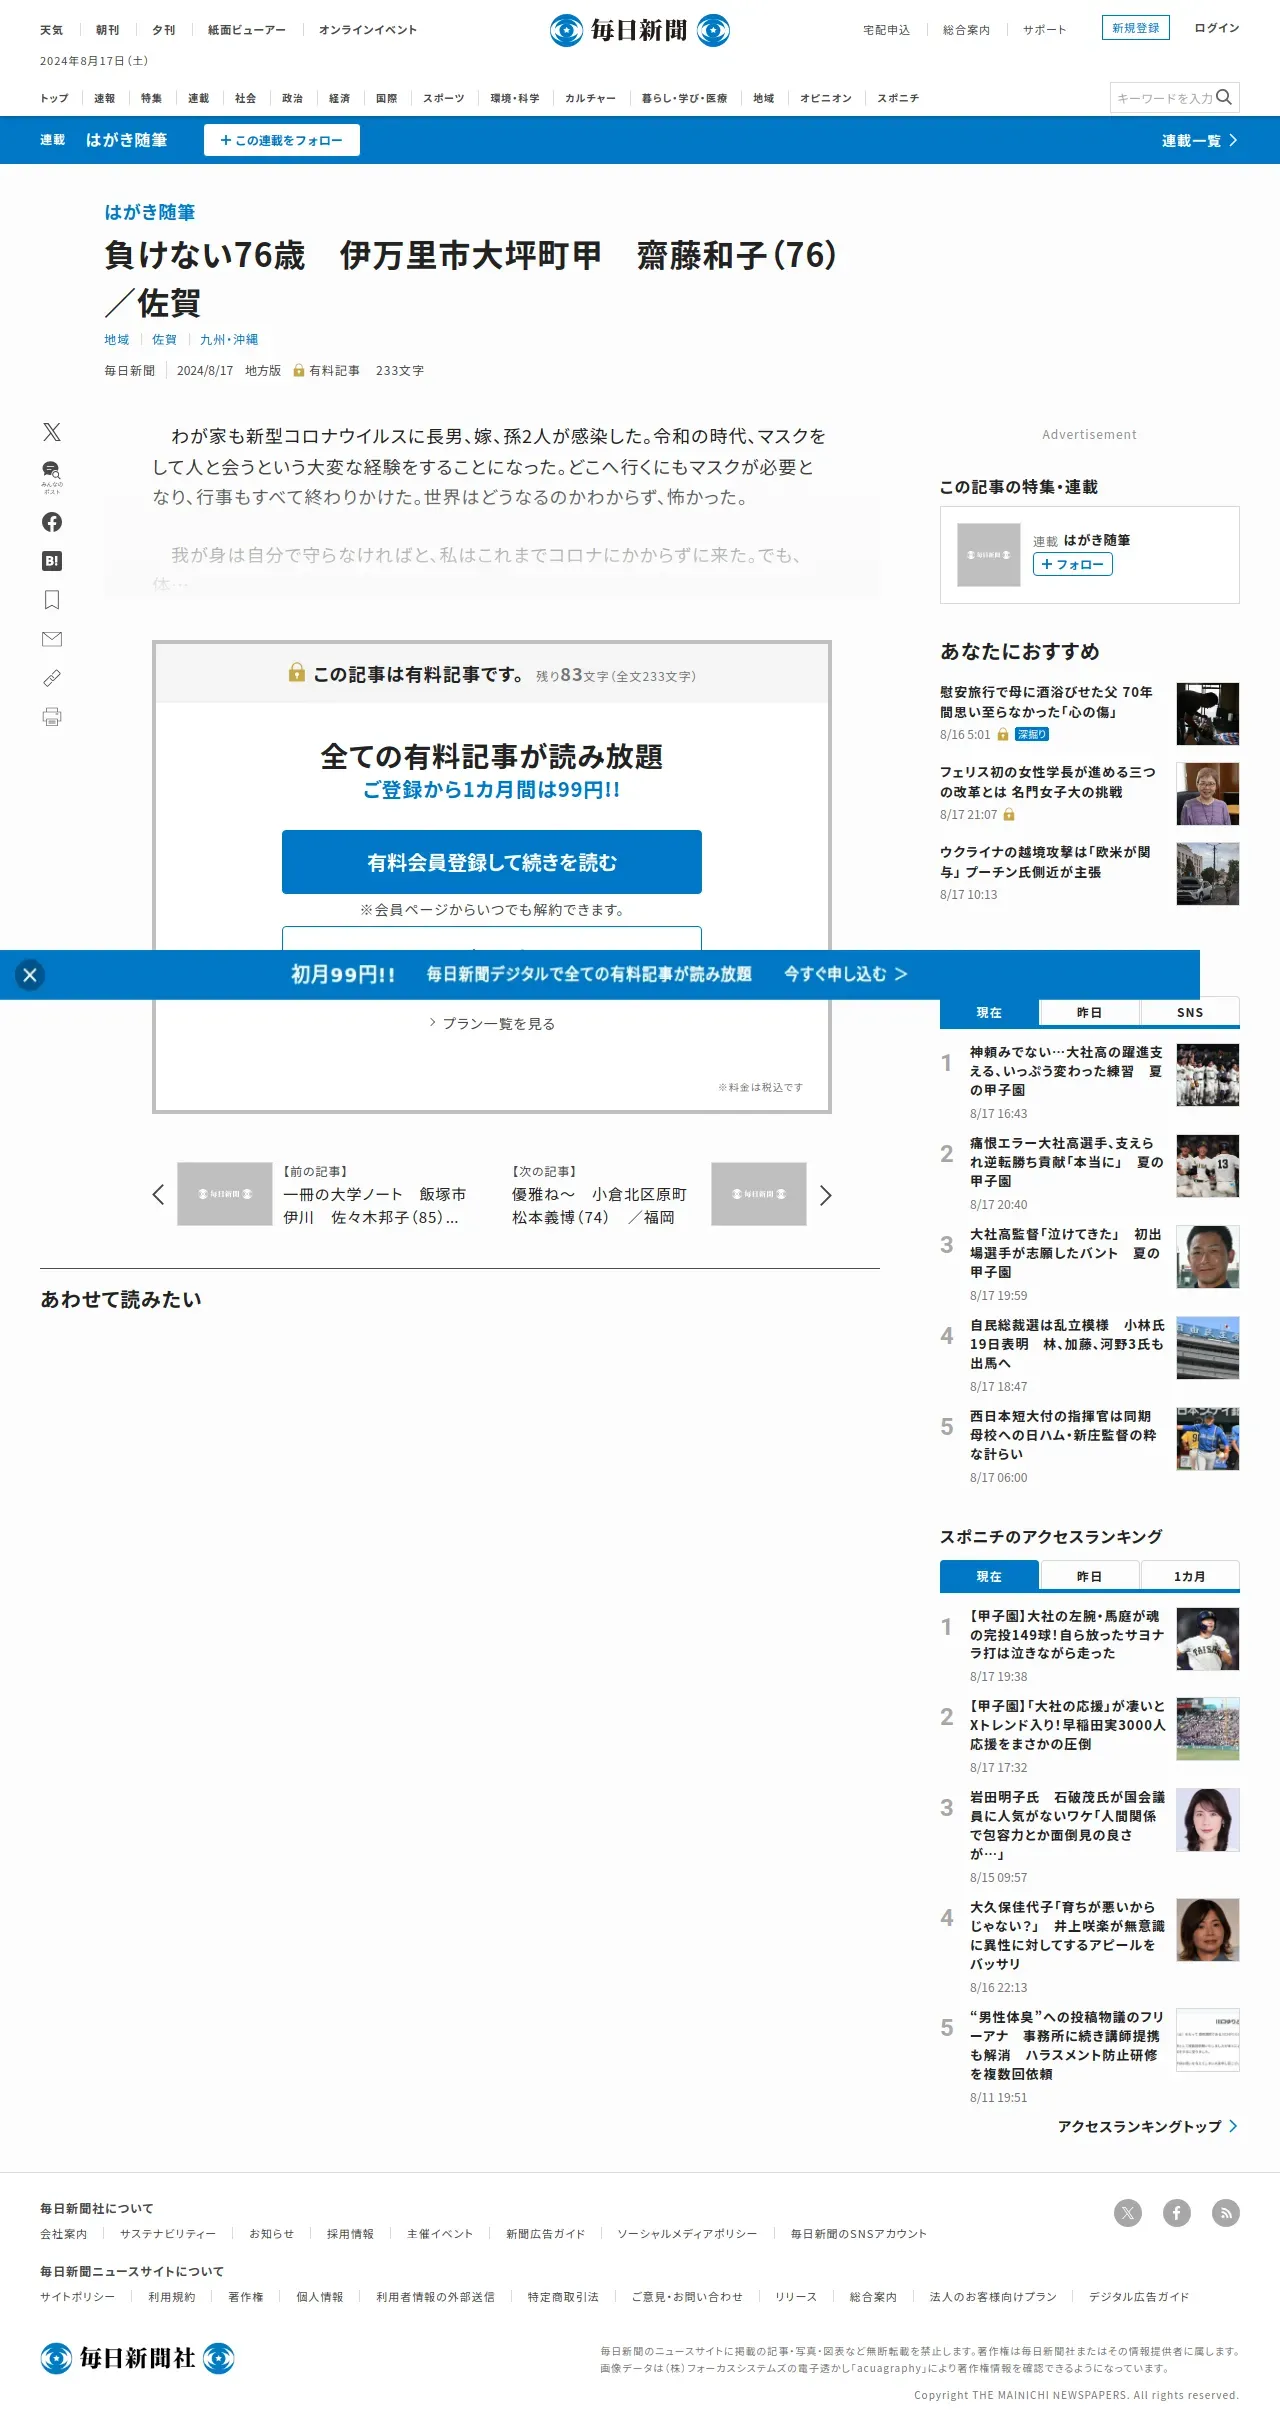Select 昨日 tab in スポニチ ranking
This screenshot has width=1280, height=2426.
point(1089,1576)
